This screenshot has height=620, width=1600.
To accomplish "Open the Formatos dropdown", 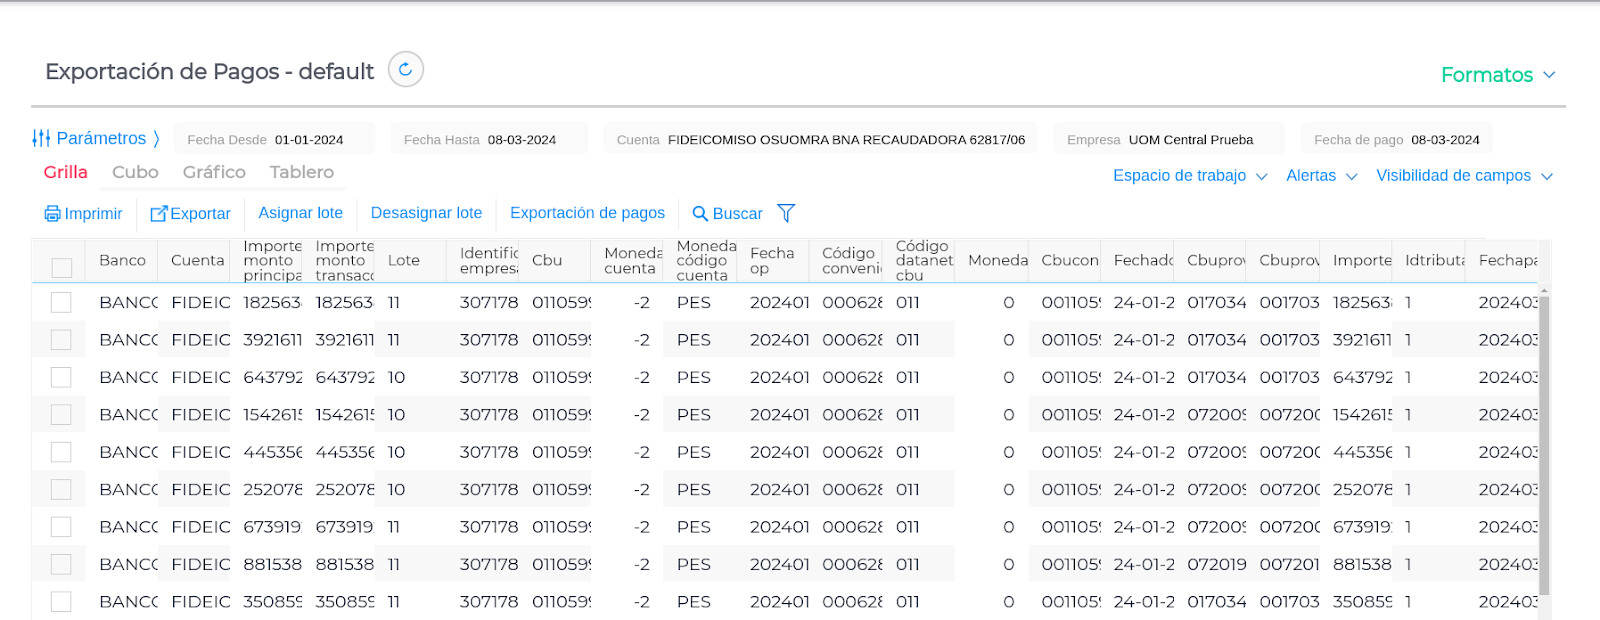I will point(1497,75).
